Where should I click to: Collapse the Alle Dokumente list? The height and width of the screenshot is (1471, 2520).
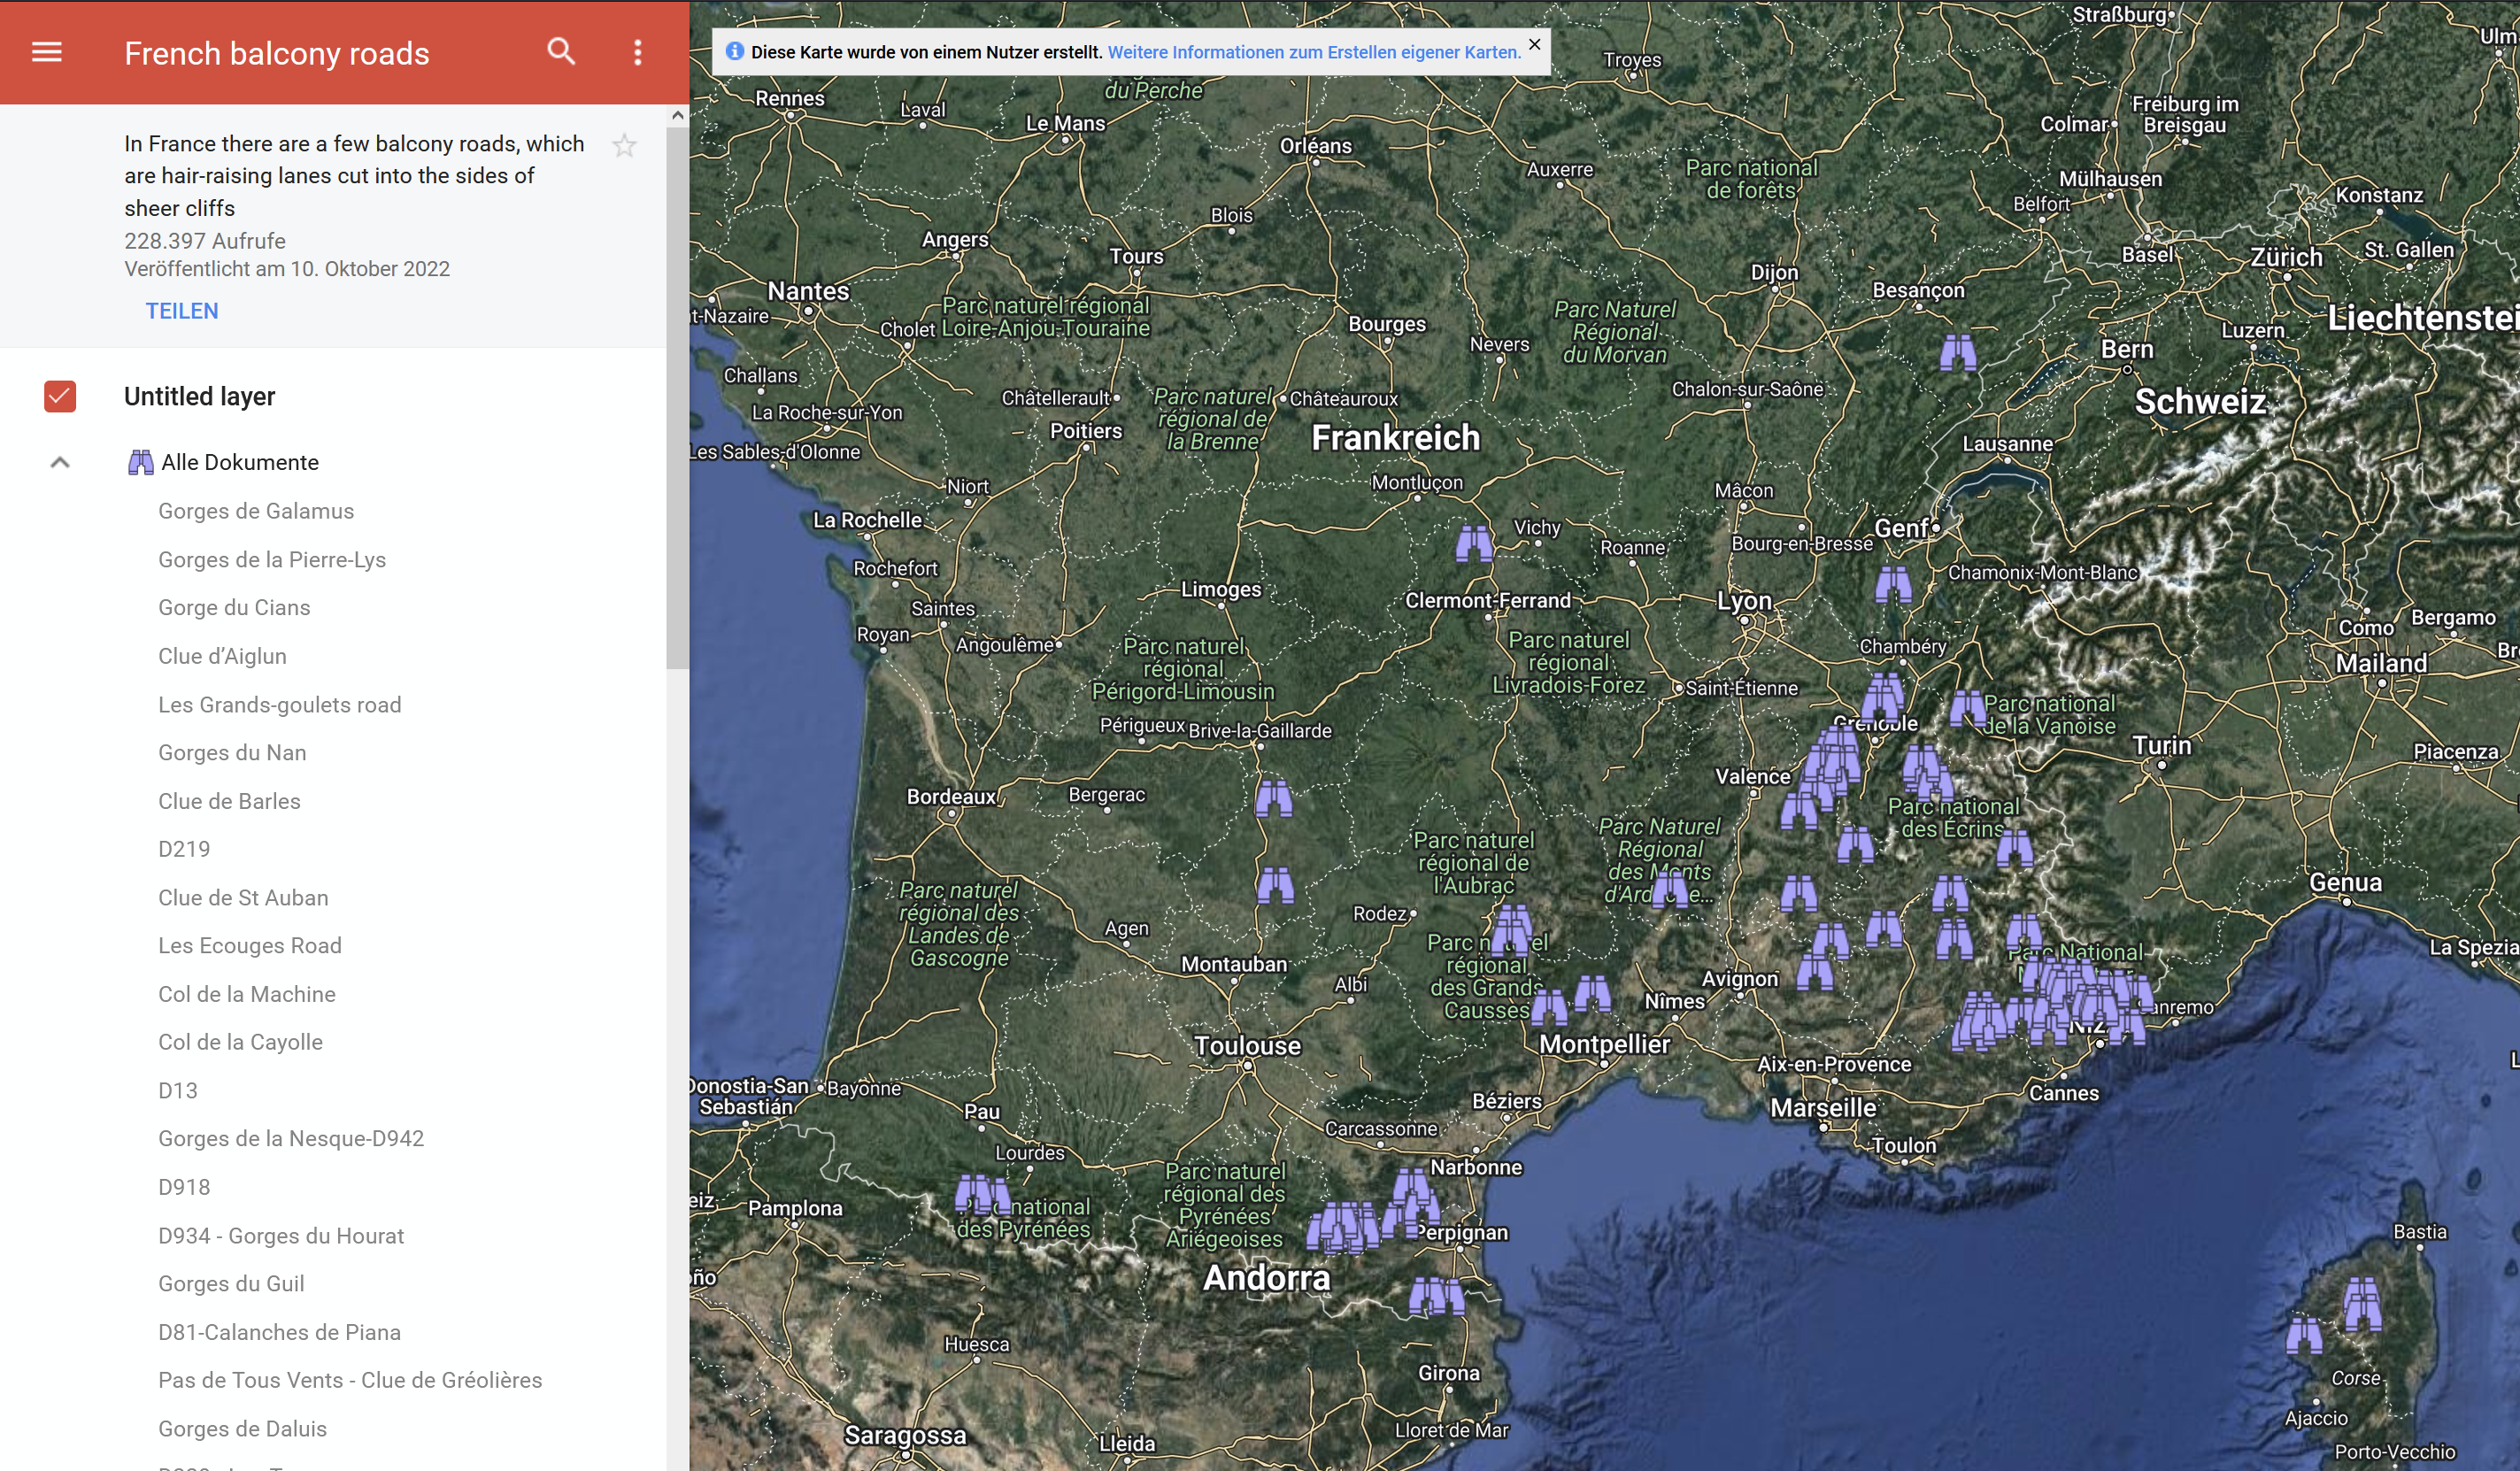coord(60,462)
